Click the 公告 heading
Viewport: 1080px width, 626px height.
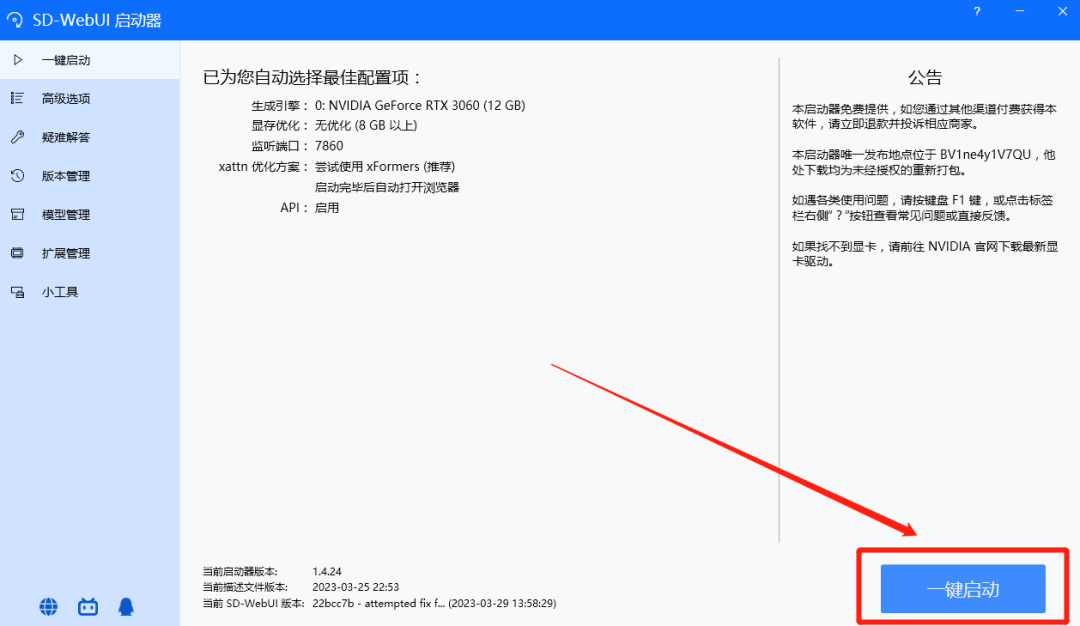pyautogui.click(x=924, y=77)
